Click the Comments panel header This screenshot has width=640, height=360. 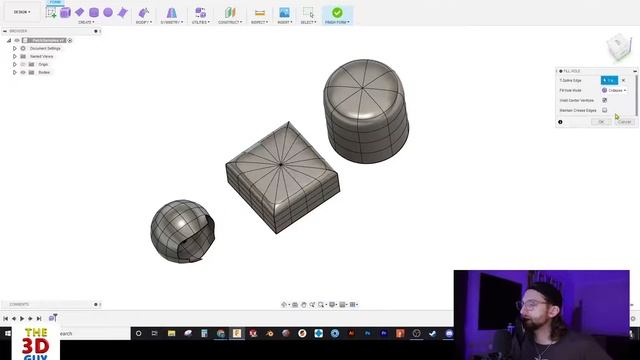pos(19,304)
